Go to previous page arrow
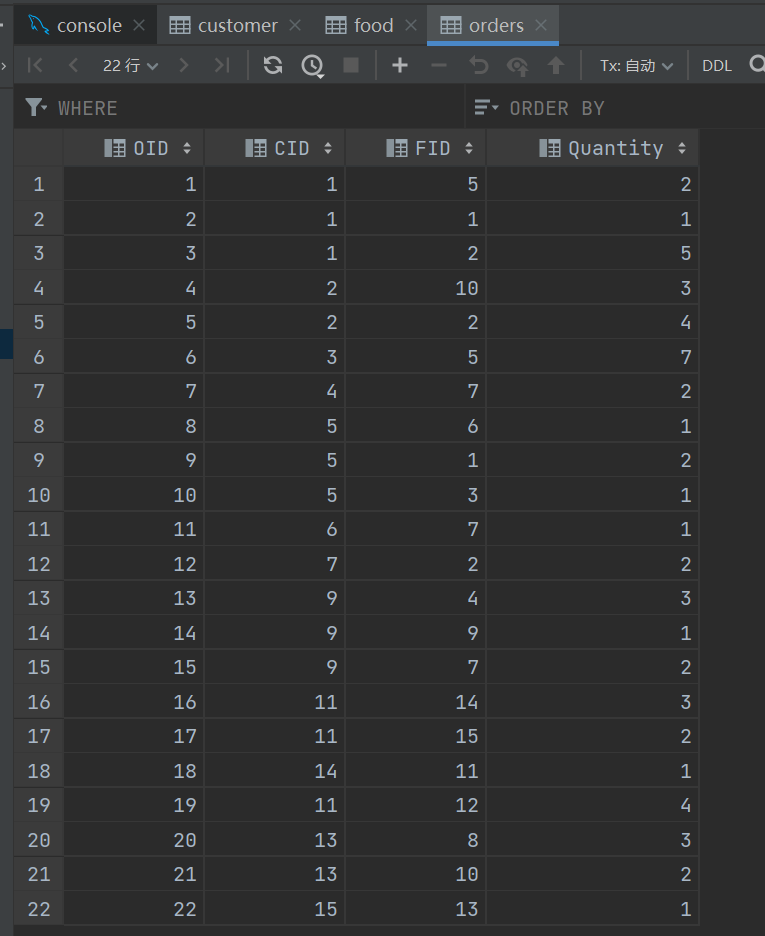 click(73, 65)
